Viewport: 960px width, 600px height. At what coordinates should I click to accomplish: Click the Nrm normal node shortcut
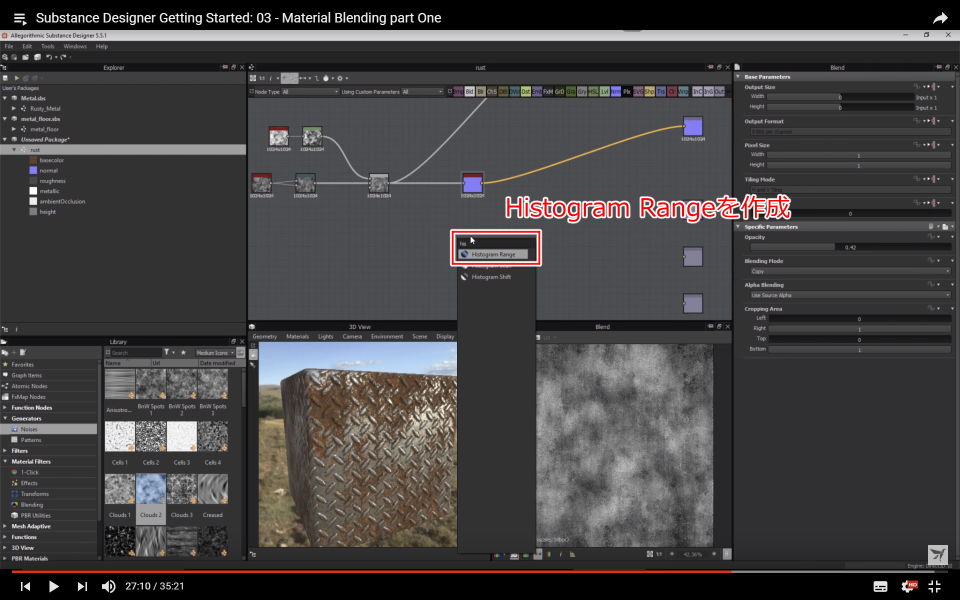(615, 92)
